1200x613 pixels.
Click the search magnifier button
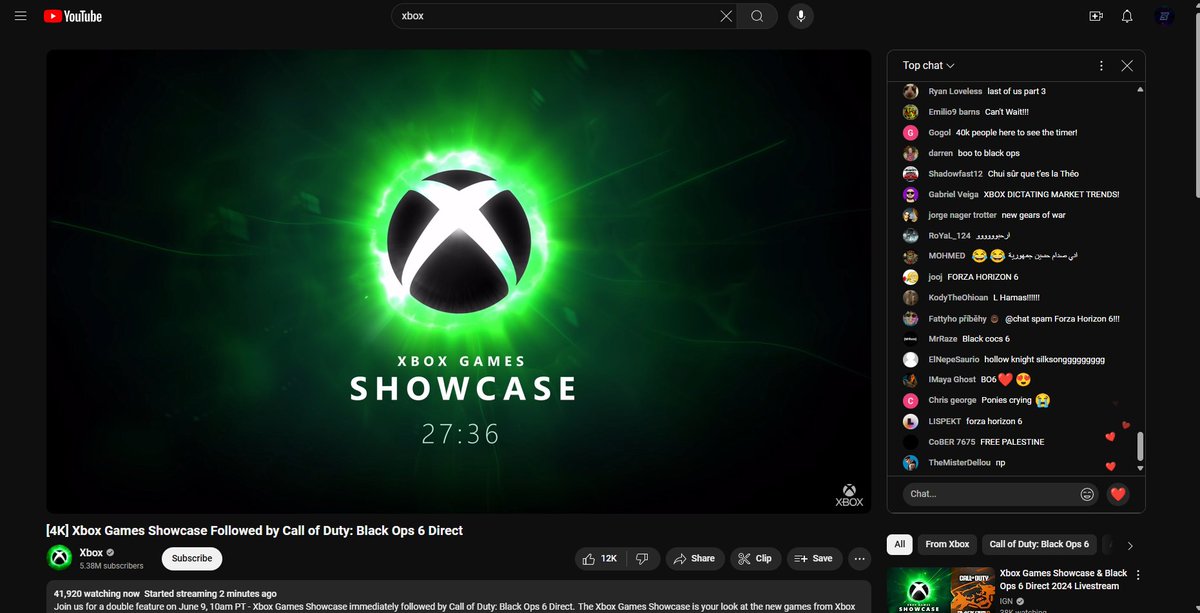(757, 16)
